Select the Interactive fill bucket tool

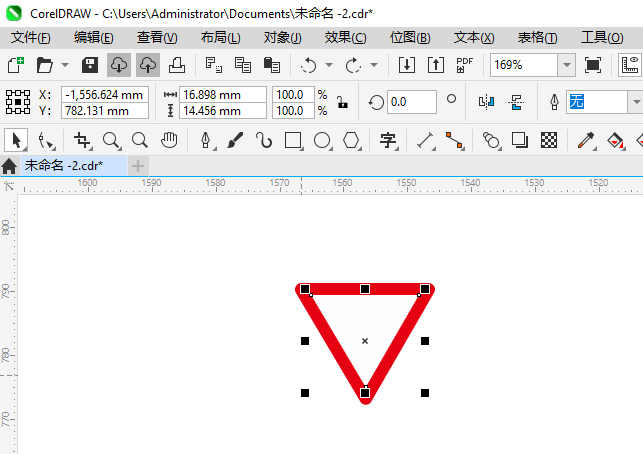(x=615, y=140)
